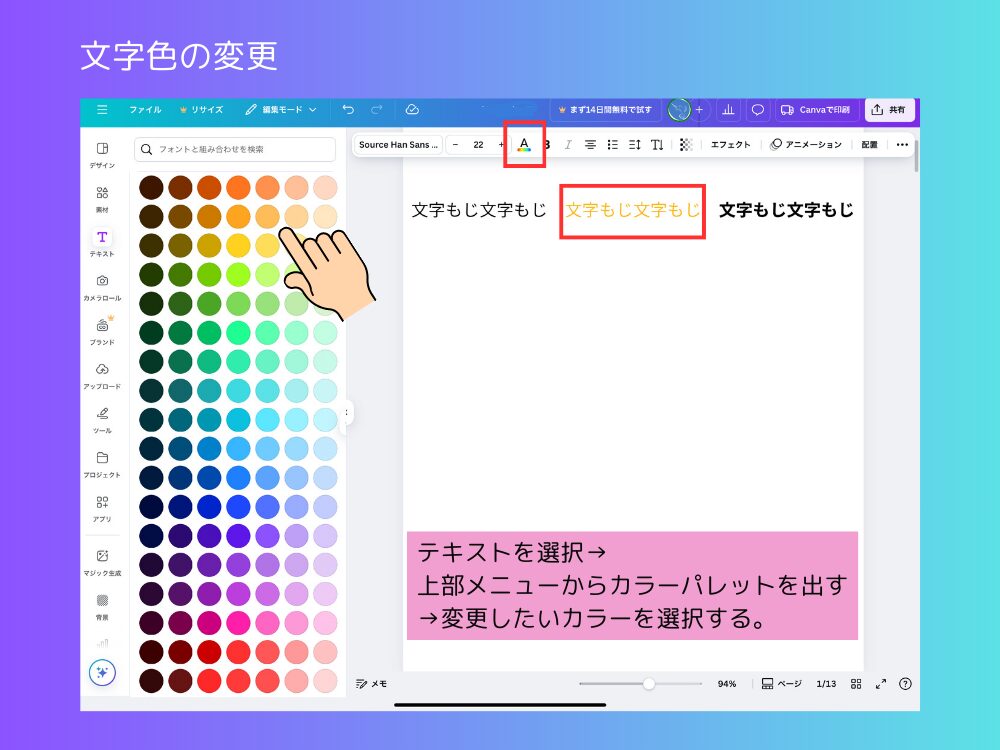Open the comments bubble icon in the header

click(x=757, y=110)
